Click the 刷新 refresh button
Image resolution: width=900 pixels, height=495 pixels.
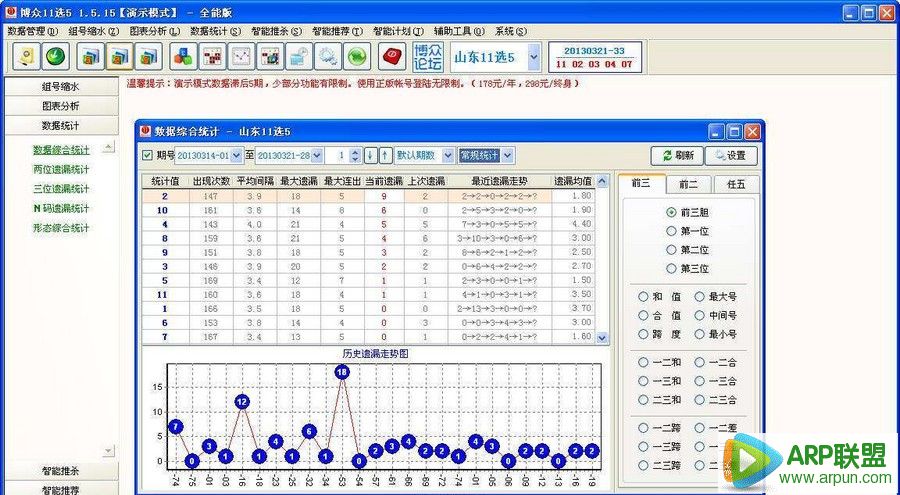click(x=677, y=155)
